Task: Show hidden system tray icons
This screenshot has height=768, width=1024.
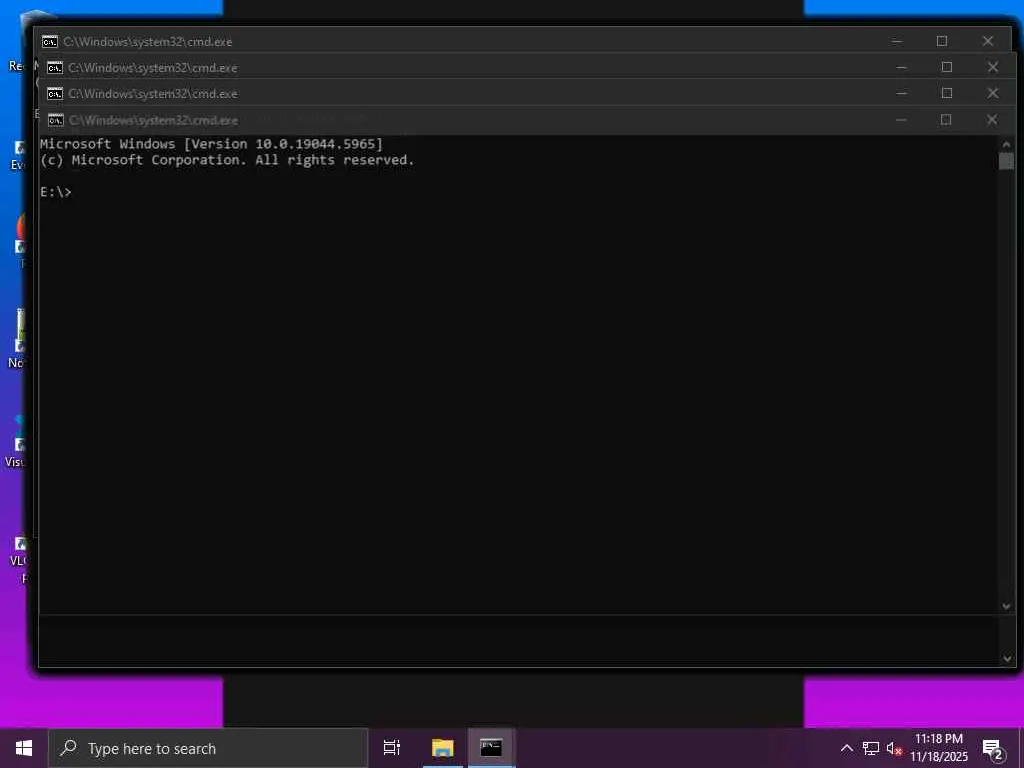Action: [x=846, y=748]
